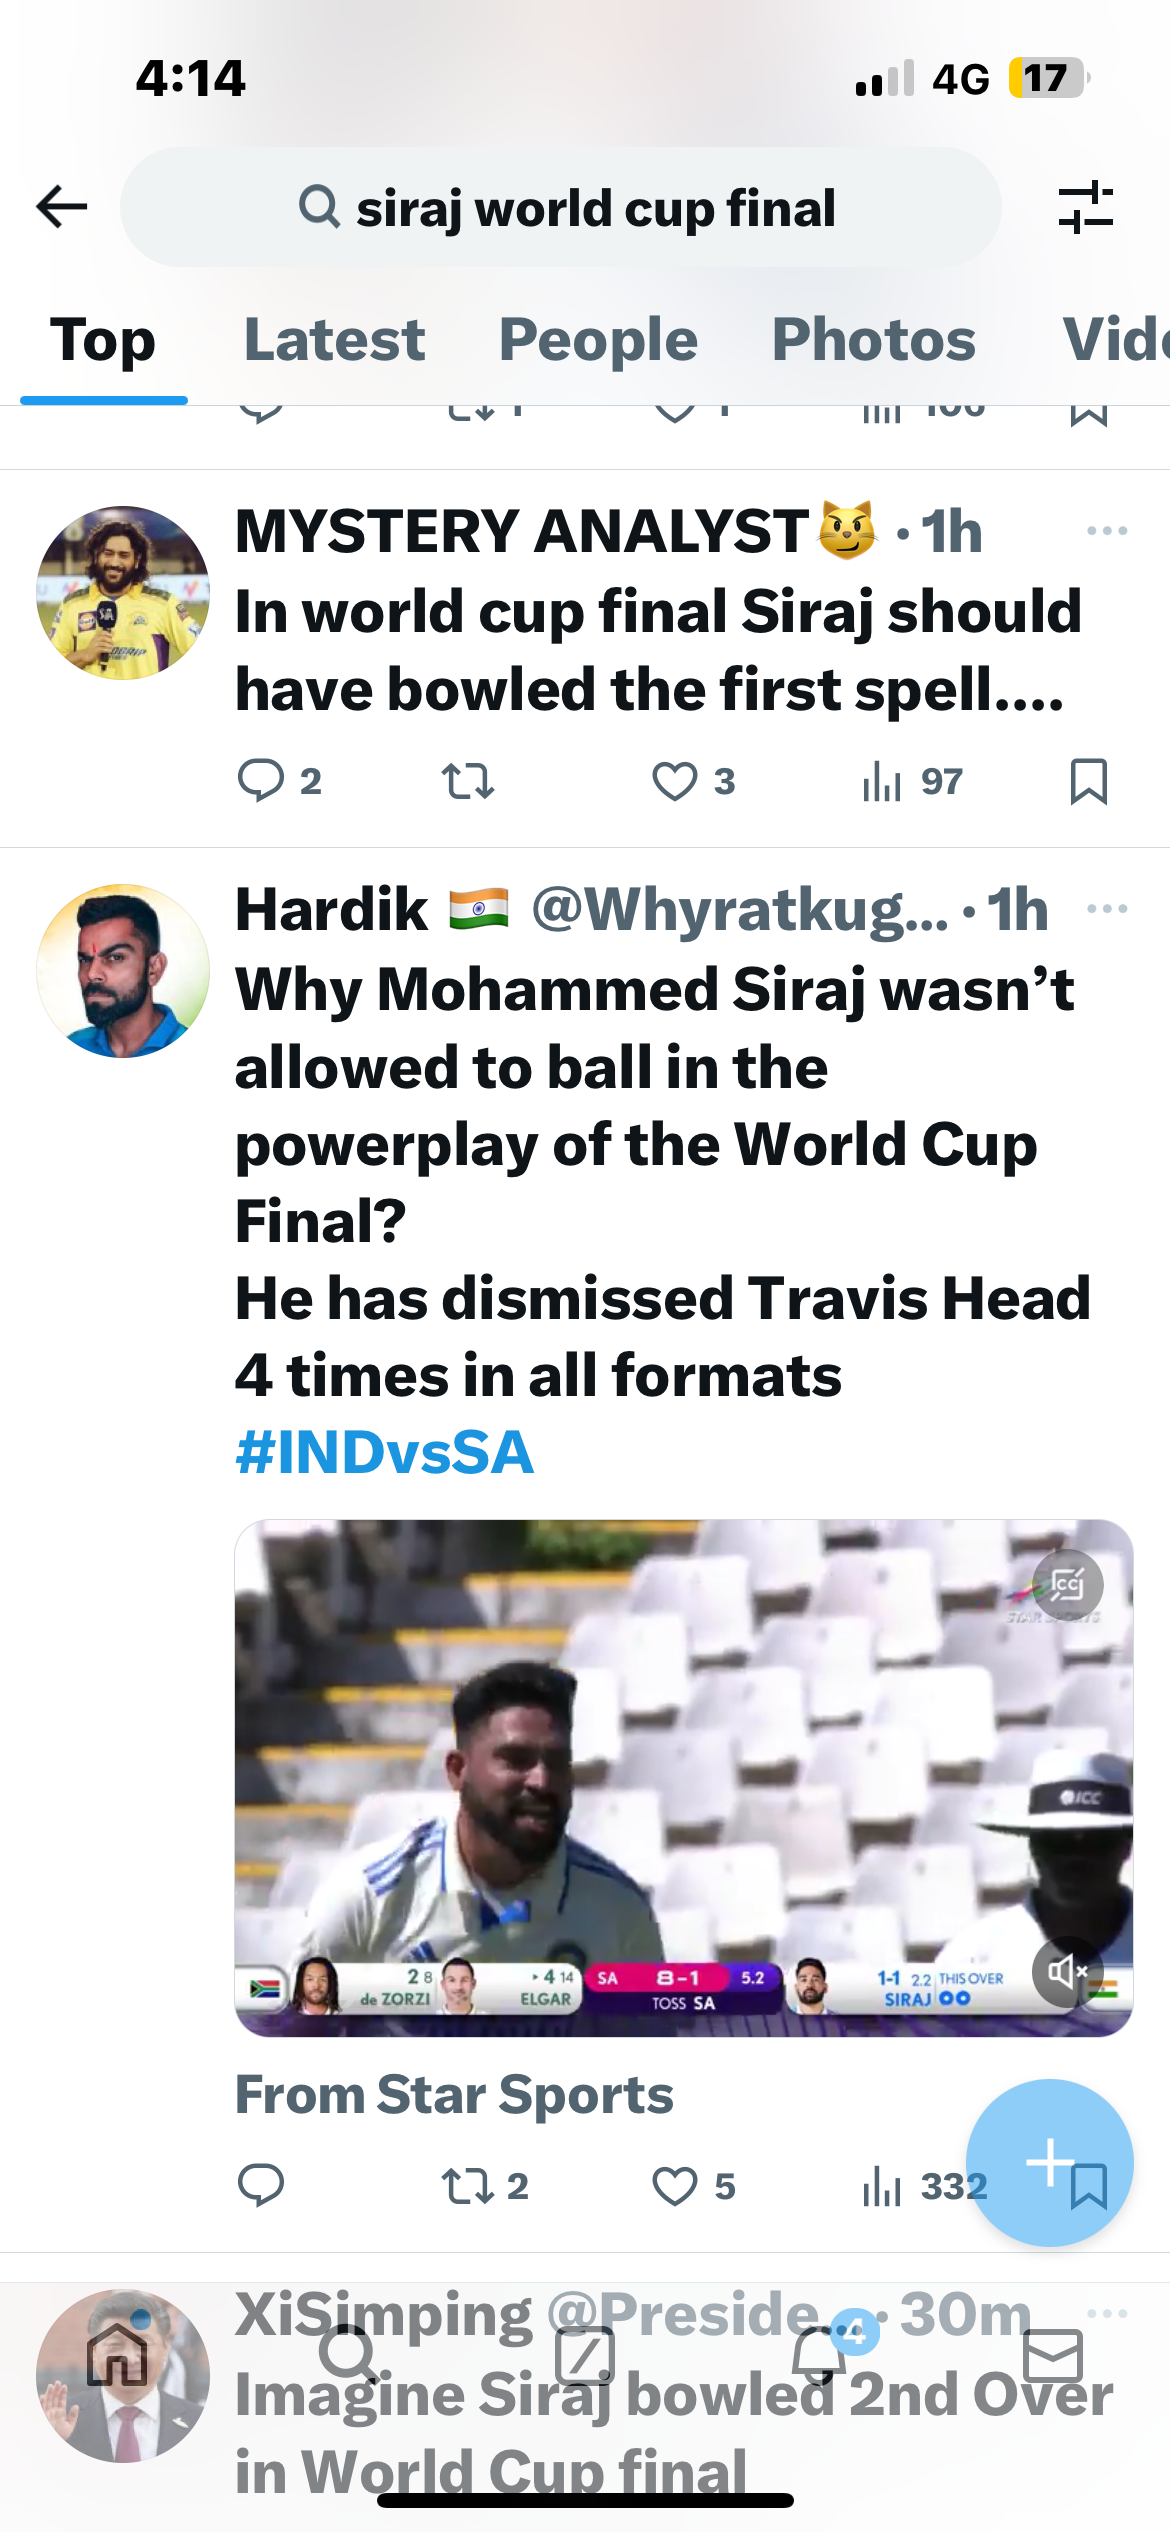
Task: Open search filter settings icon
Action: [x=1085, y=207]
